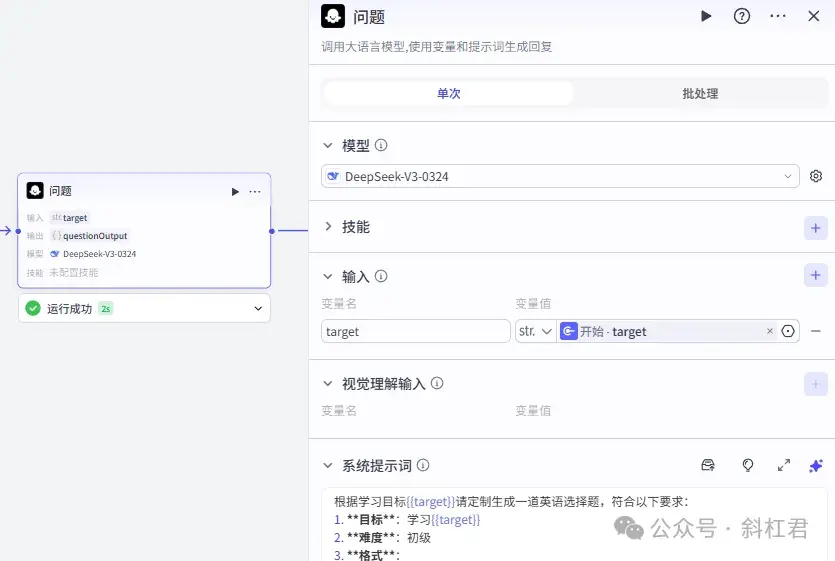The height and width of the screenshot is (561, 835).
Task: Close the 问题 configuration panel
Action: click(x=813, y=16)
